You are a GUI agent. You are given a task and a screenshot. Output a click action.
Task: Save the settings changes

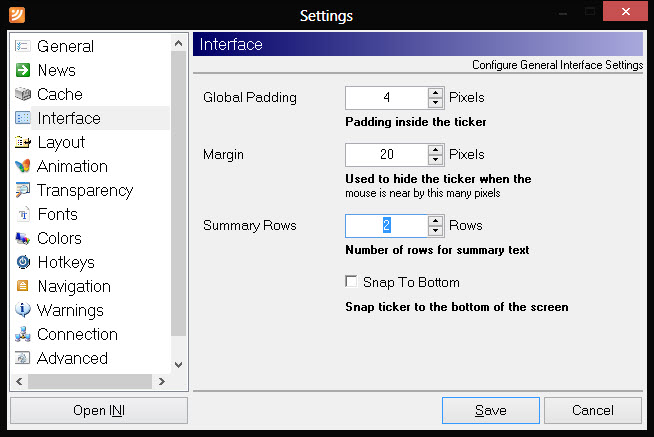click(490, 410)
